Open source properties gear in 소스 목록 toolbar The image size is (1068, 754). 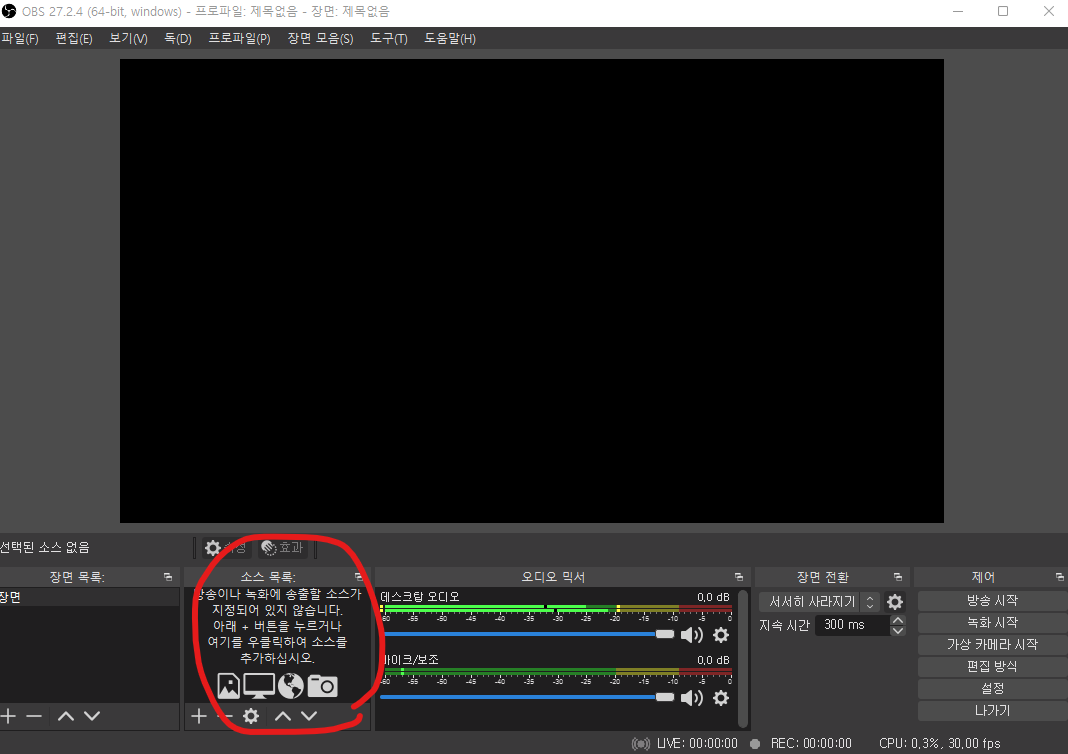(x=251, y=716)
